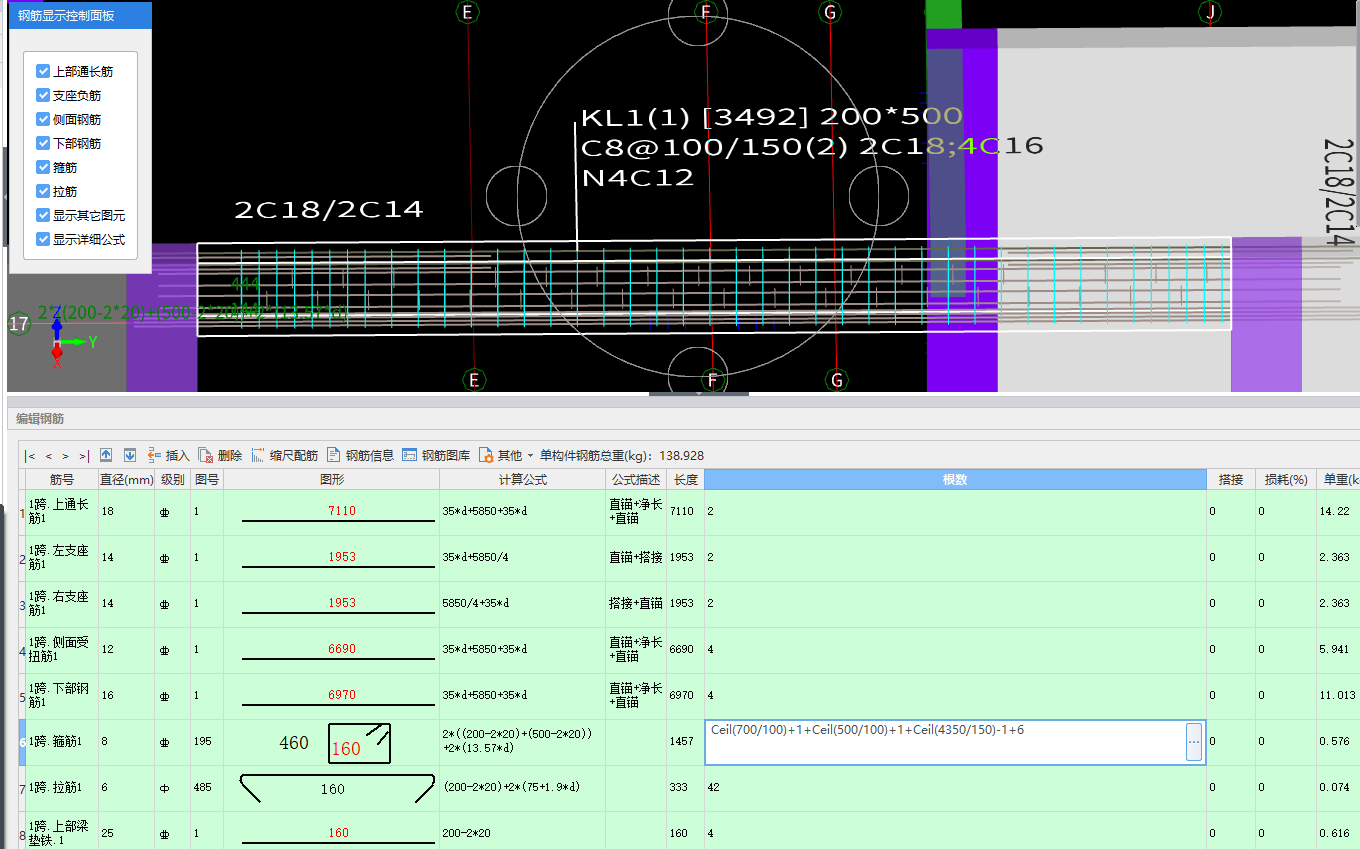The height and width of the screenshot is (849, 1360).
Task: Click 损耗(%) column header
Action: point(1286,480)
